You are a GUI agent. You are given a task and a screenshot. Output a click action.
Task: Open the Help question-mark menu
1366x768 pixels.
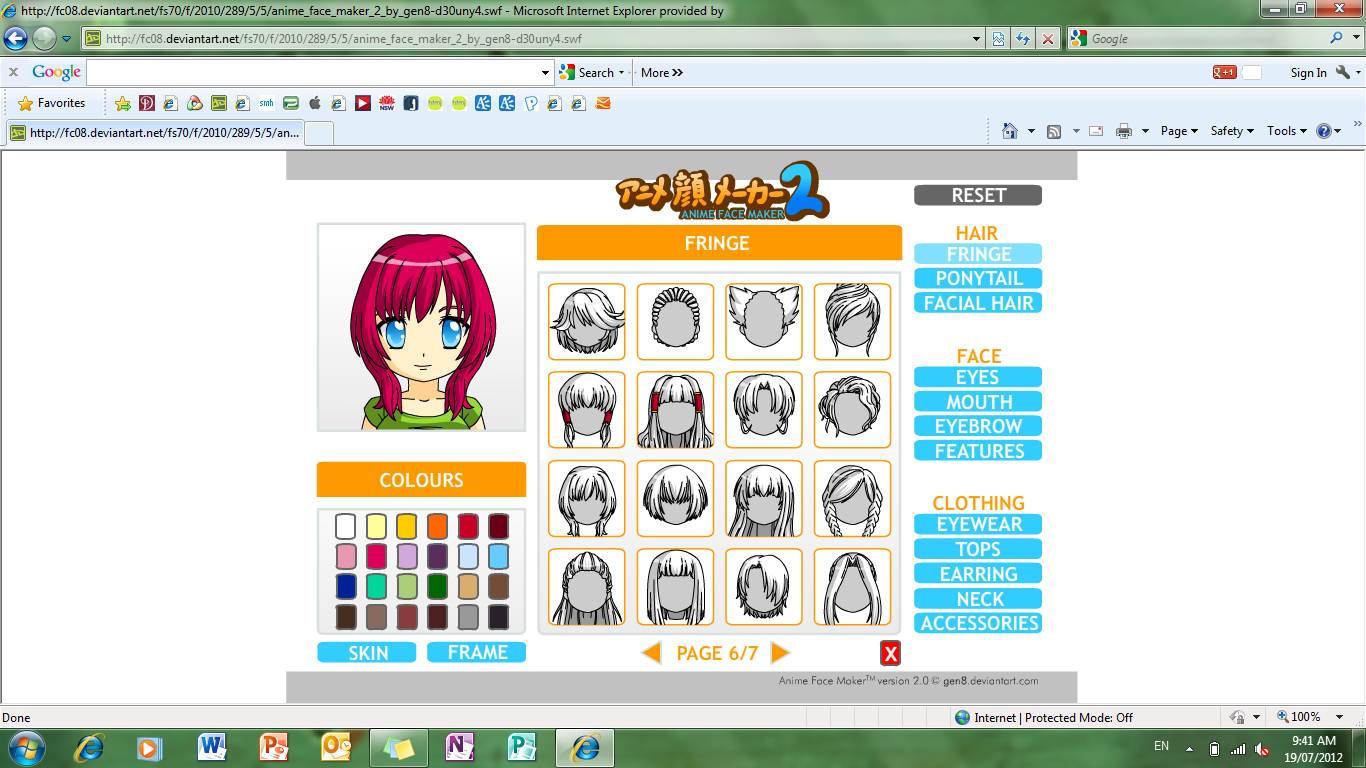click(1327, 131)
